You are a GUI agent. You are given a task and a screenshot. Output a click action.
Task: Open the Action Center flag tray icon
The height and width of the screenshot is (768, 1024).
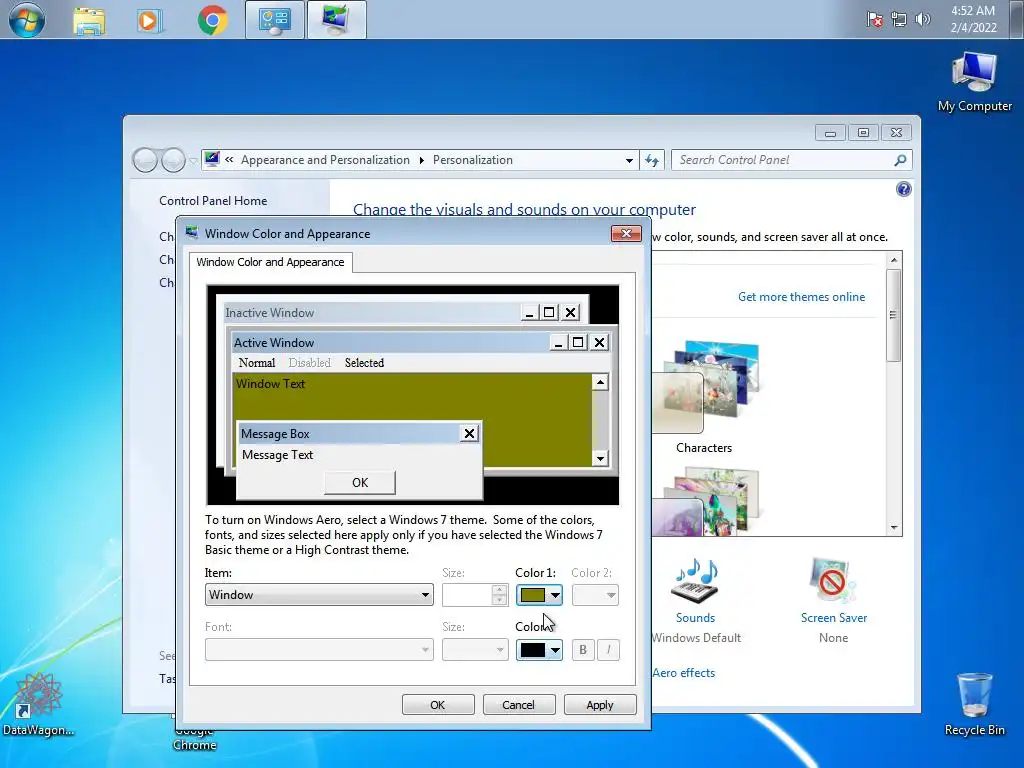(x=874, y=19)
